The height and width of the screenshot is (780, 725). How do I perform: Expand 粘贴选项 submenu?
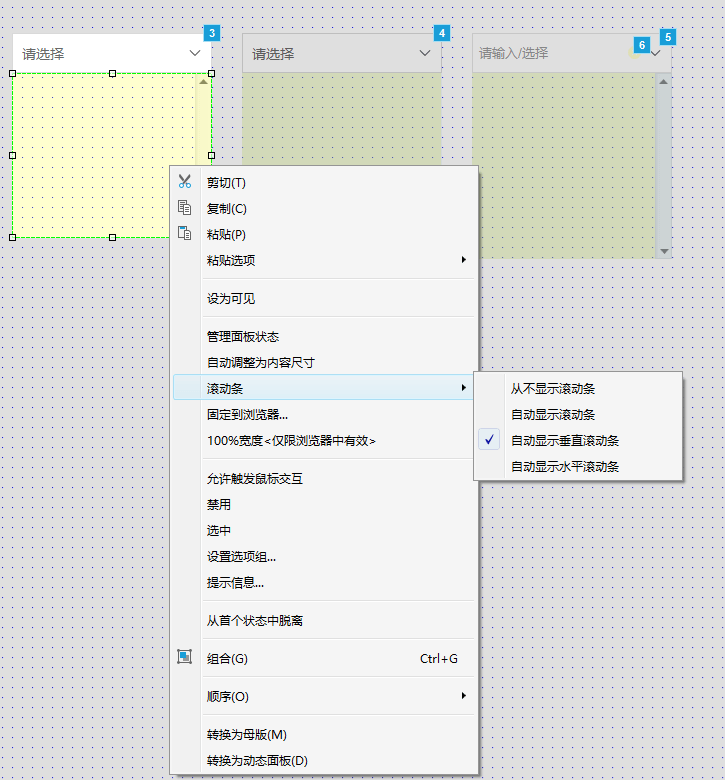[324, 260]
